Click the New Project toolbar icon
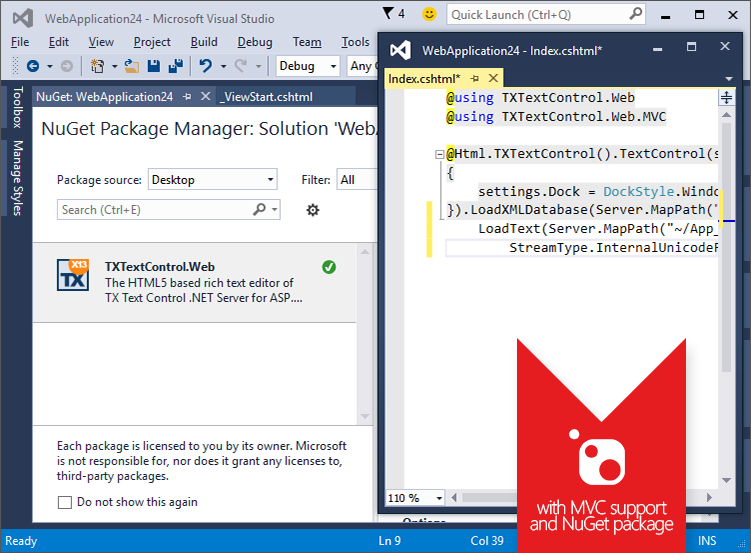This screenshot has height=553, width=751. point(97,66)
